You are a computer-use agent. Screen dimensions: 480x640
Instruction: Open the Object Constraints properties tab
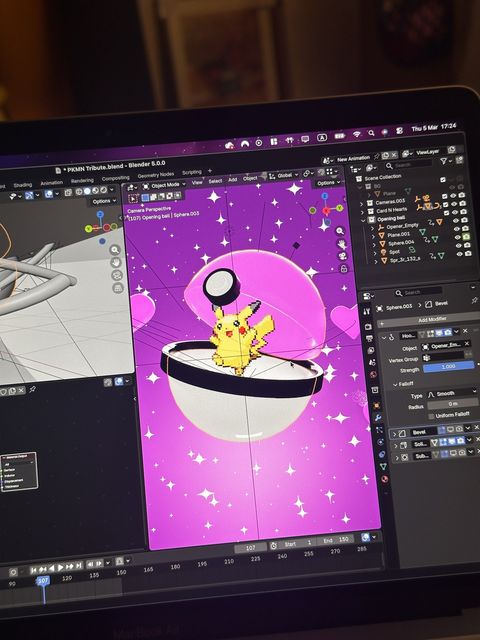pos(382,453)
